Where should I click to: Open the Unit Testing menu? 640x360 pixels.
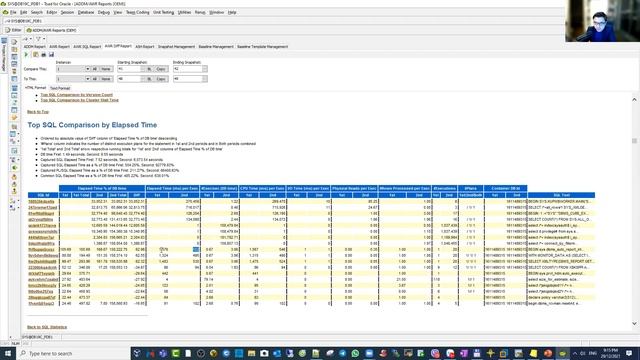[163, 12]
